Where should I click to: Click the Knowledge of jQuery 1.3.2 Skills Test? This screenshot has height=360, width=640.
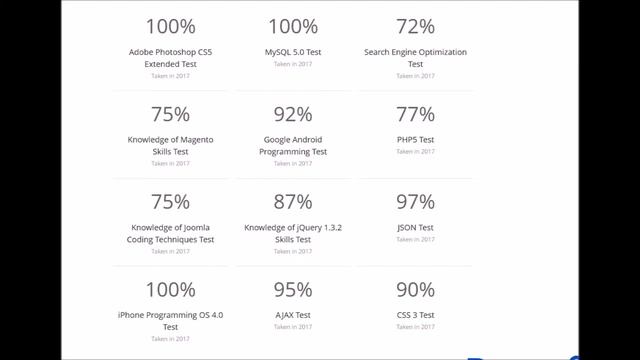293,233
